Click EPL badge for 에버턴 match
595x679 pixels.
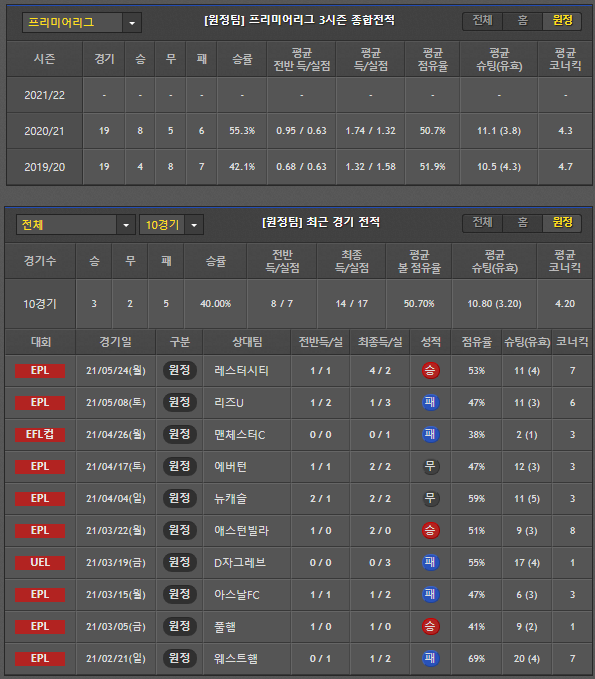click(x=40, y=466)
